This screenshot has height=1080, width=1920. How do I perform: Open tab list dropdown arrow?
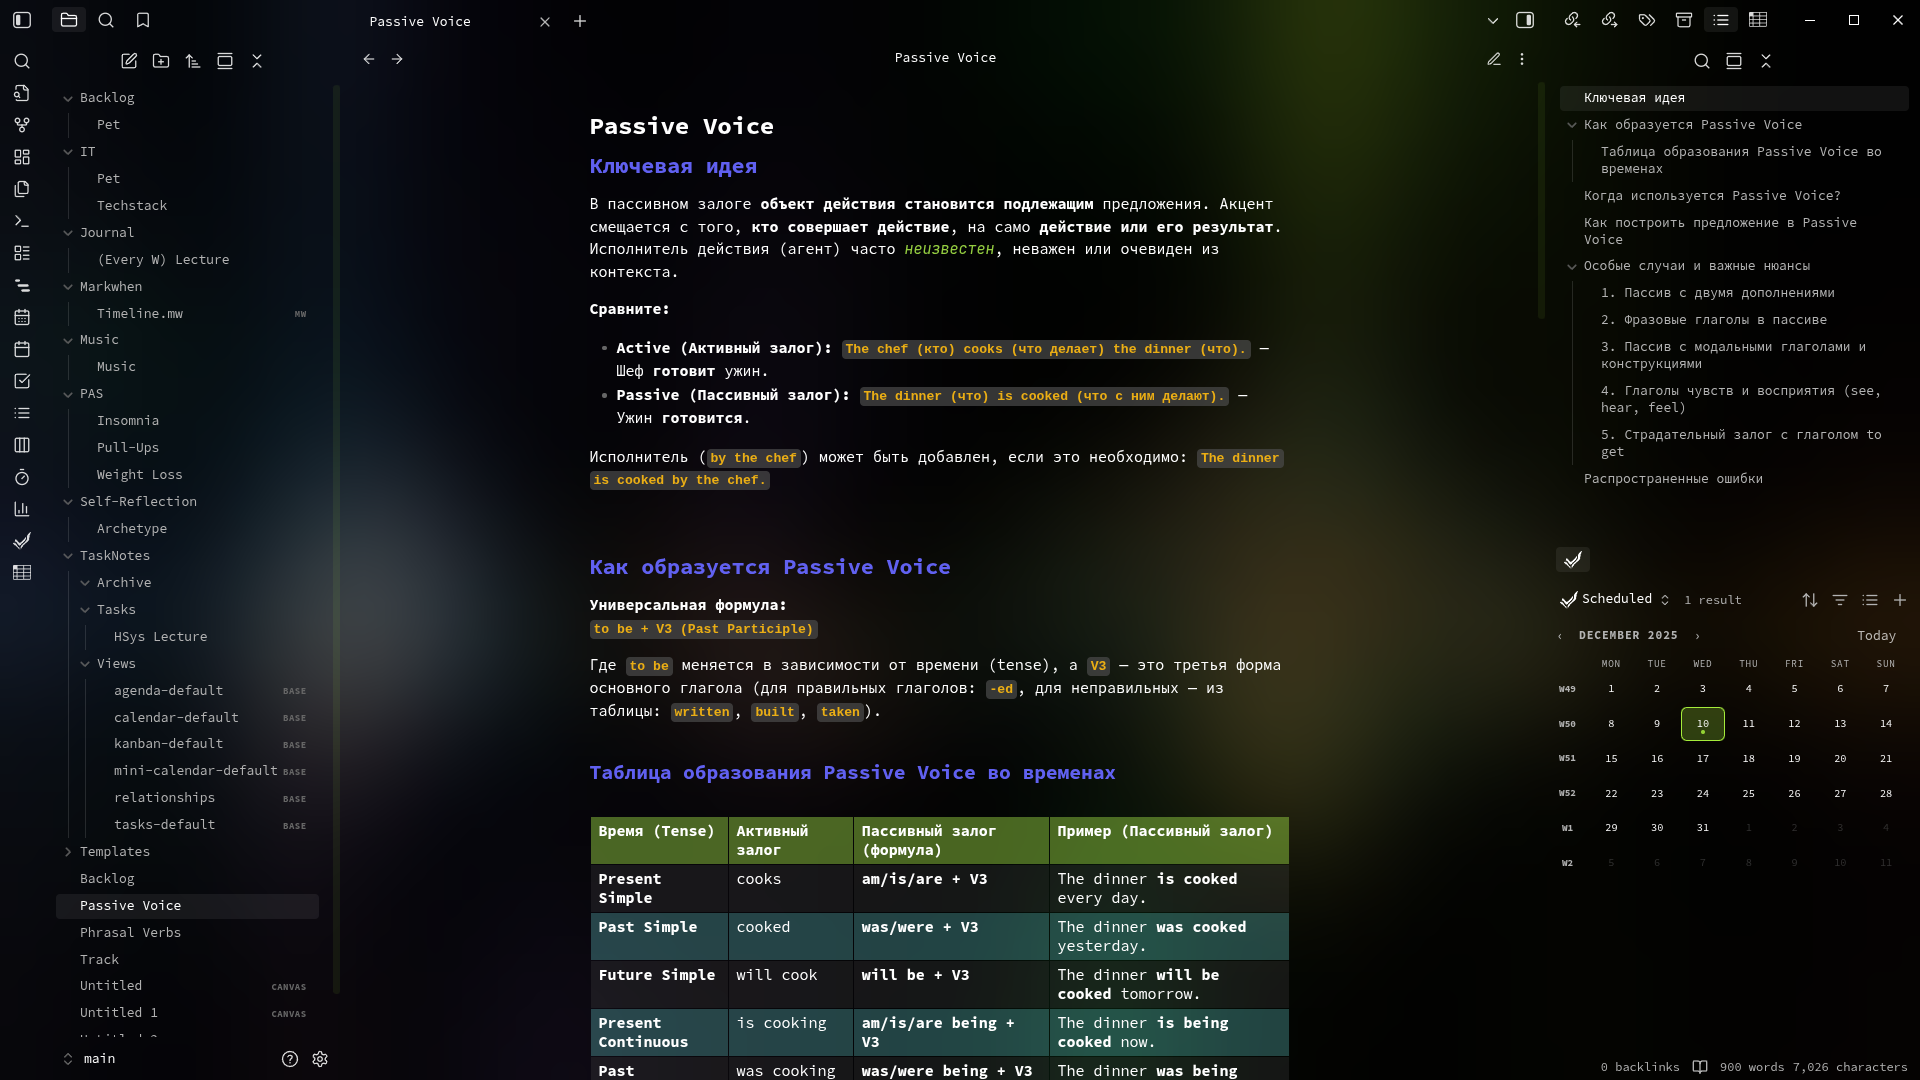[x=1493, y=20]
